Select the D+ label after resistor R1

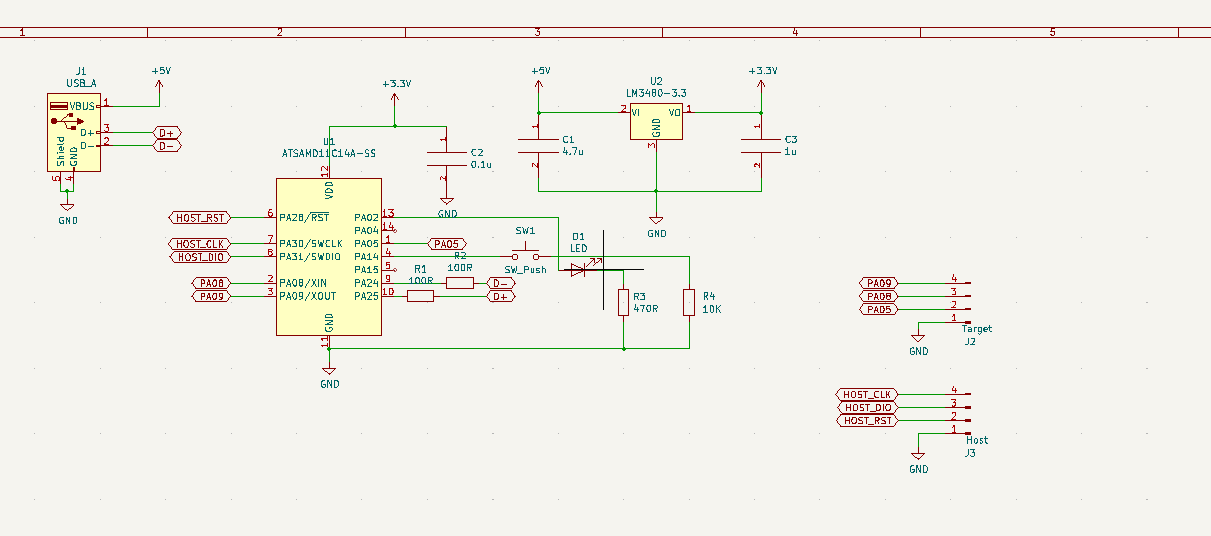[x=501, y=296]
